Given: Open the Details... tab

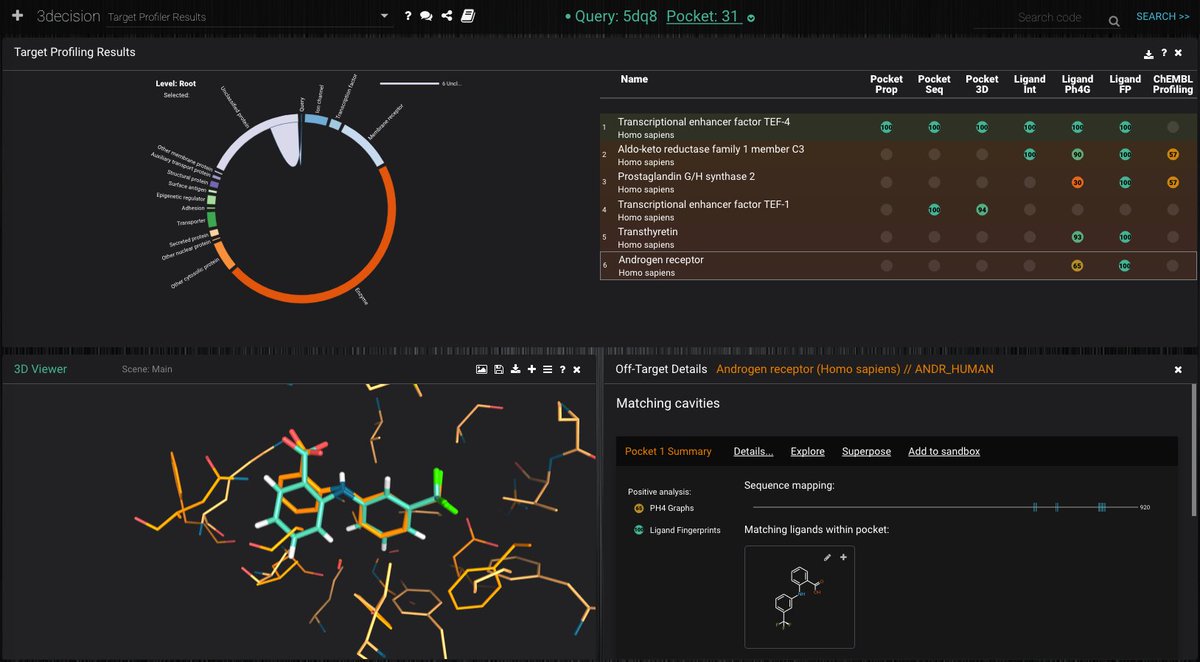Looking at the screenshot, I should 753,451.
